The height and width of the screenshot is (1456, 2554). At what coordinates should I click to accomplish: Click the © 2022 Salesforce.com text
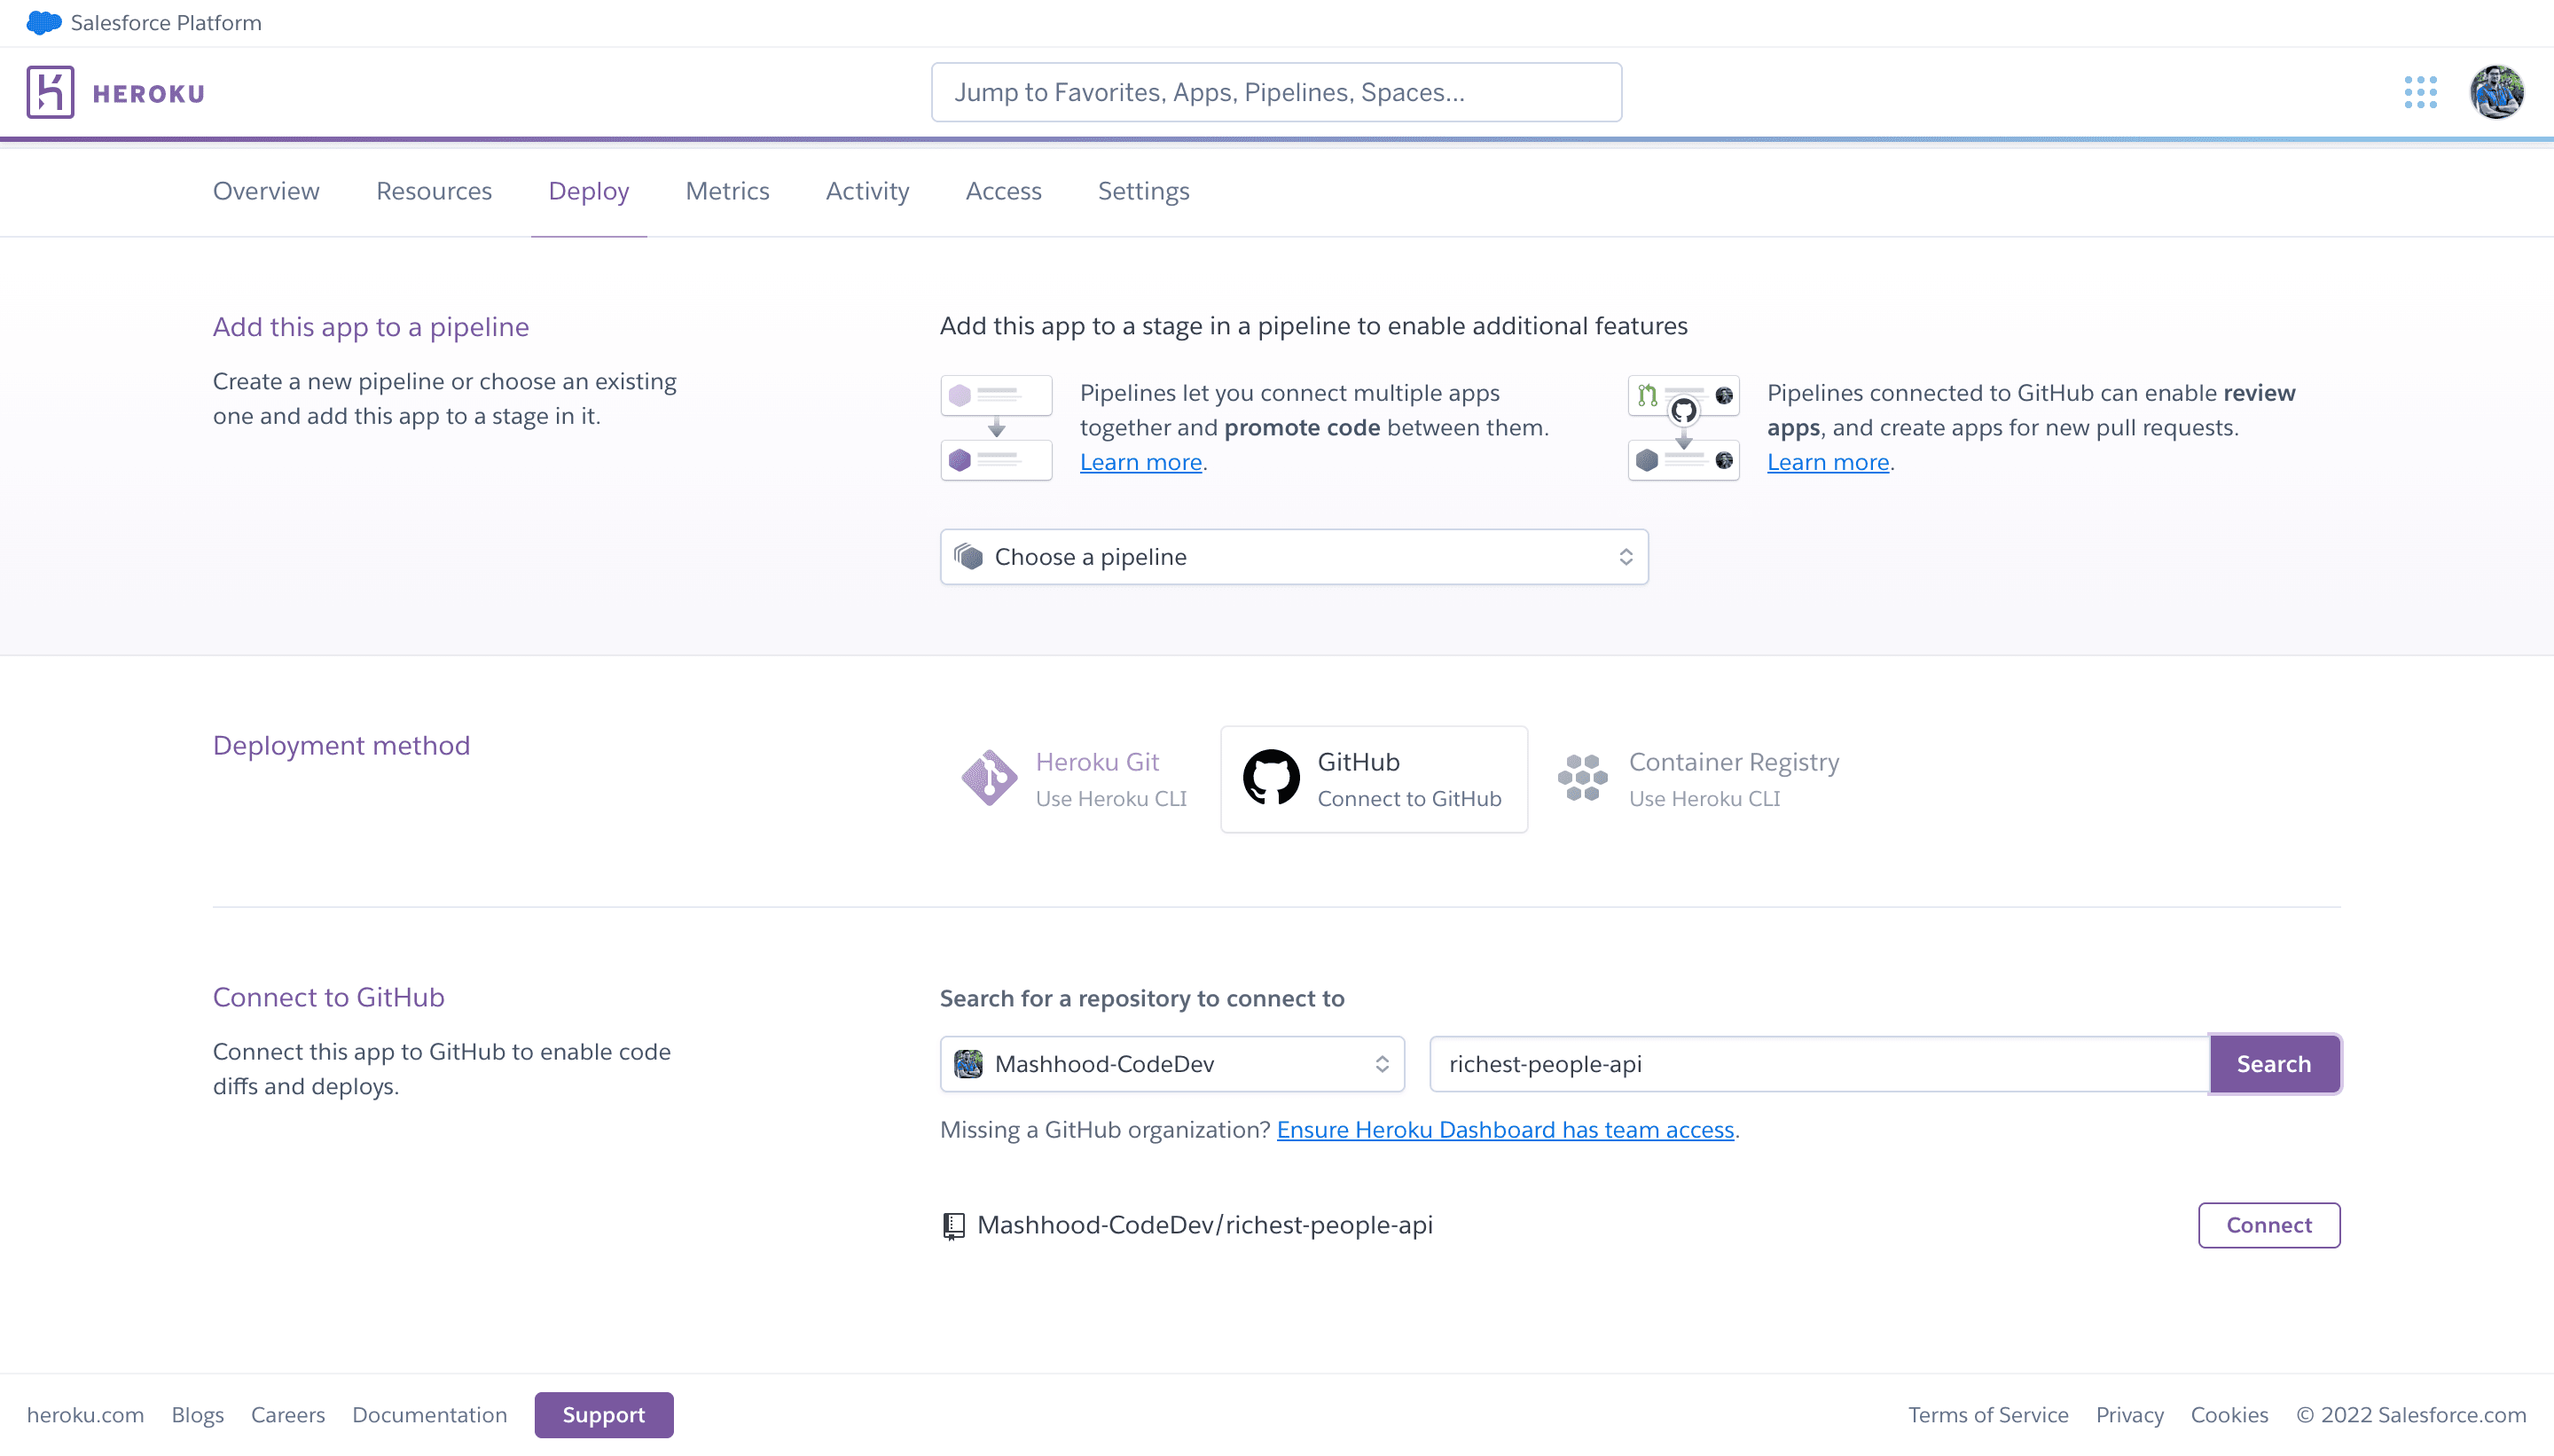(2411, 1415)
